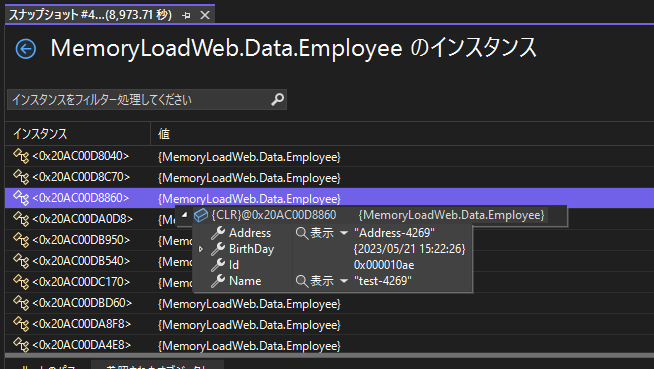Go back with the blue arrow icon
This screenshot has height=369, width=654.
pyautogui.click(x=25, y=49)
